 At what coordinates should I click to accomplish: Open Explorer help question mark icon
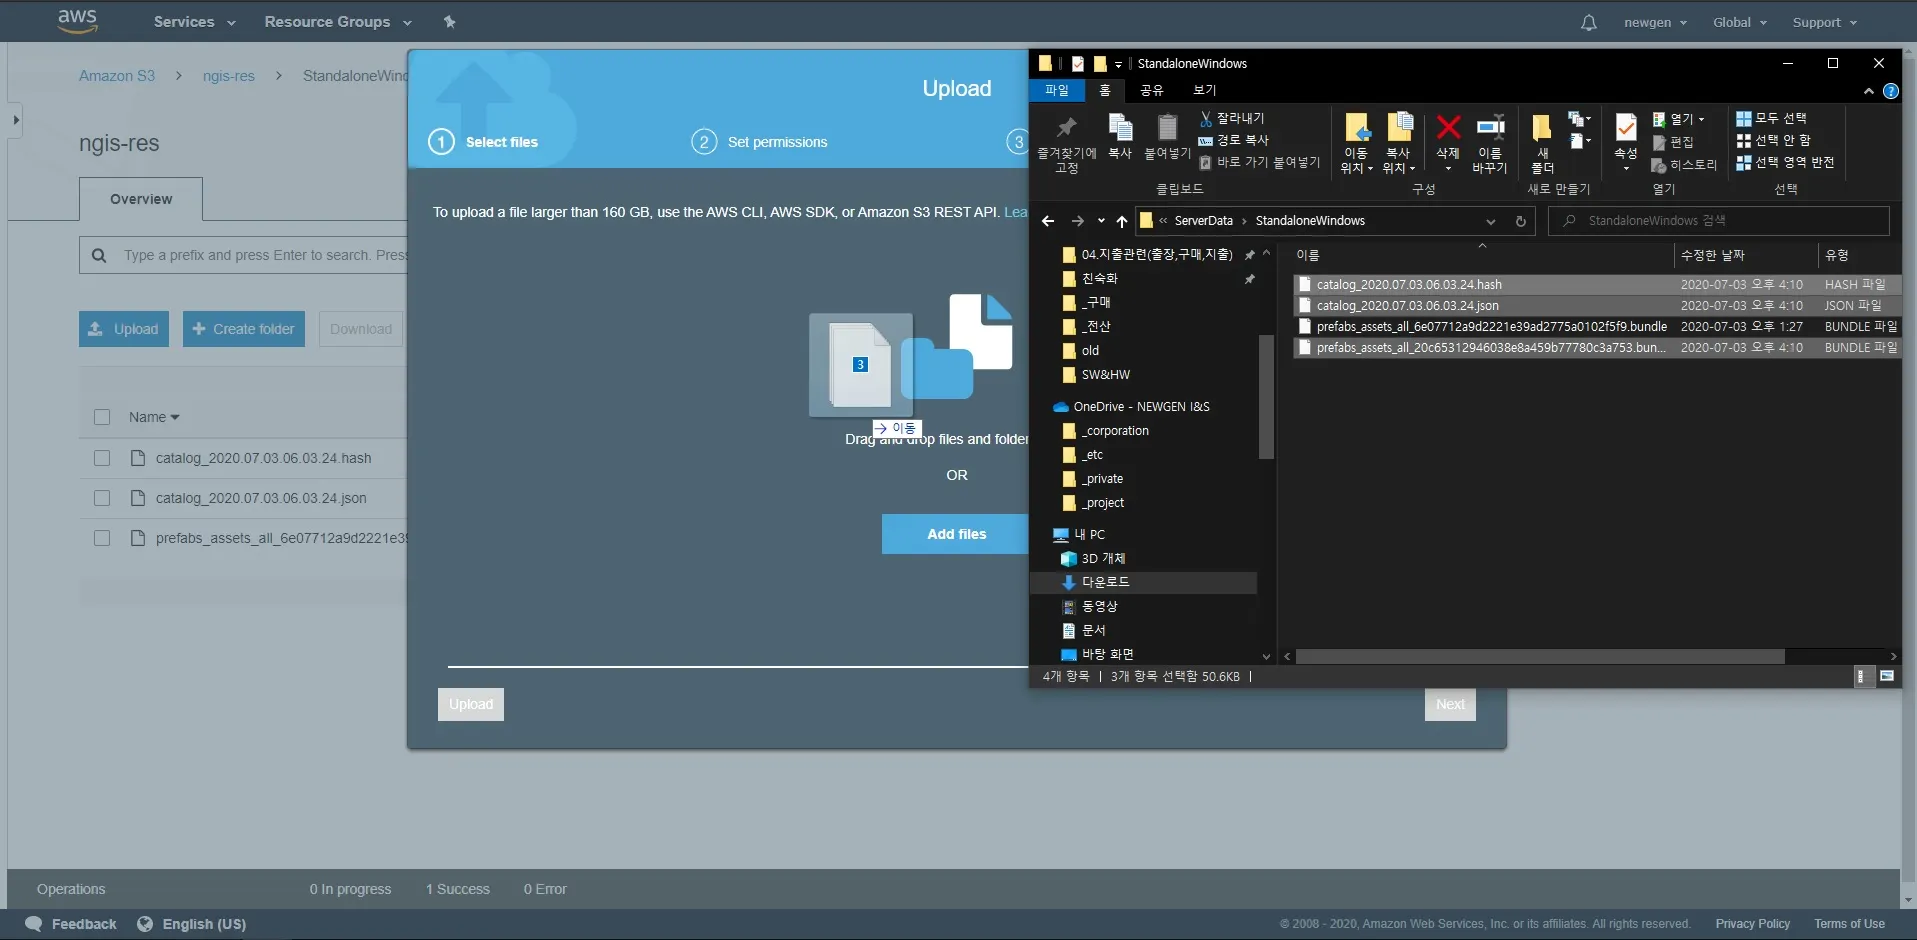point(1890,91)
